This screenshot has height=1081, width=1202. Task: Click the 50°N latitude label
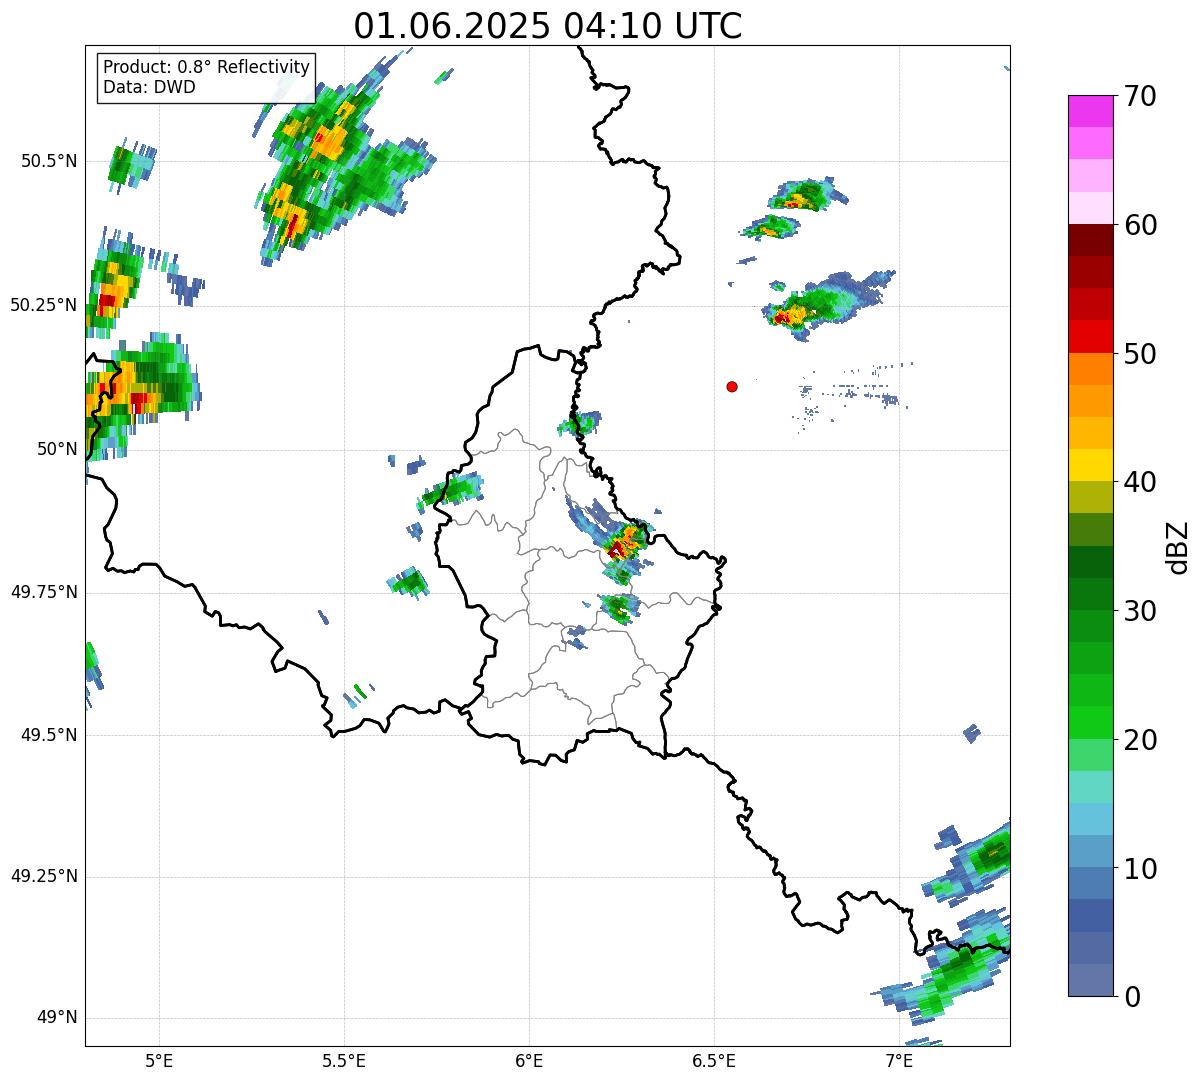click(x=57, y=449)
